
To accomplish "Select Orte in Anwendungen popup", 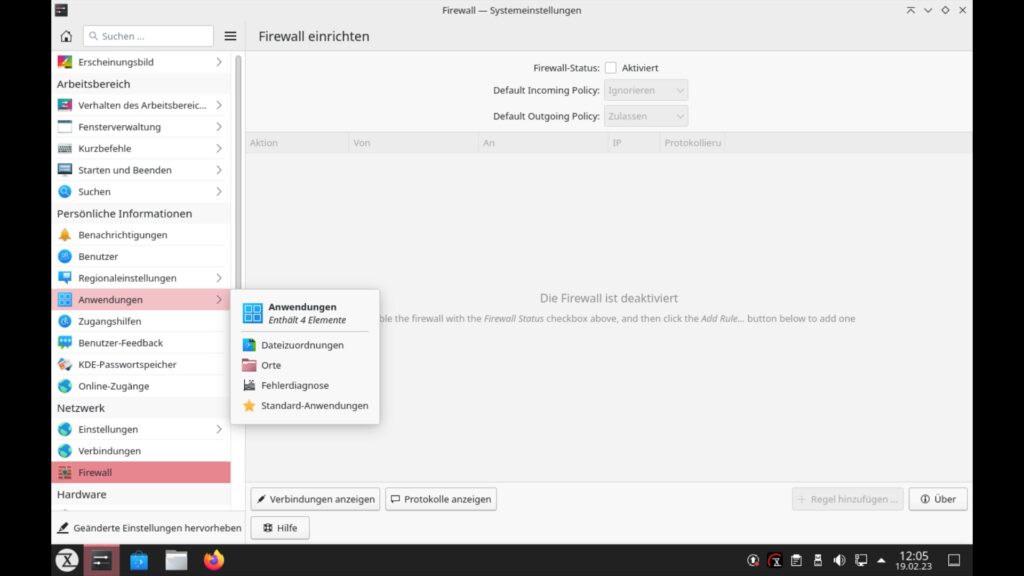I will [x=305, y=365].
